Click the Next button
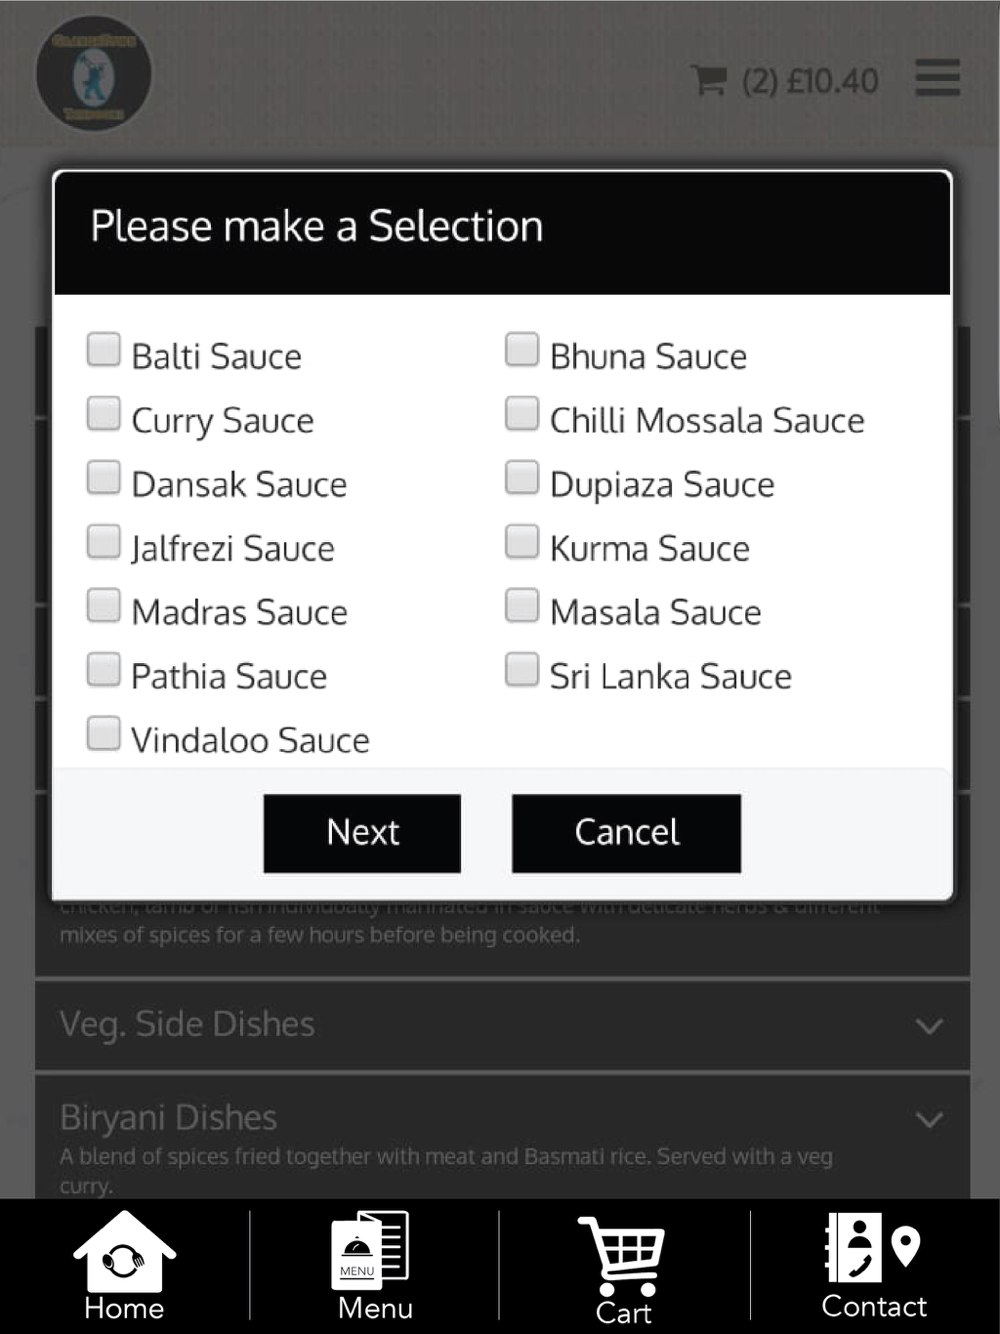This screenshot has height=1334, width=1000. click(362, 833)
